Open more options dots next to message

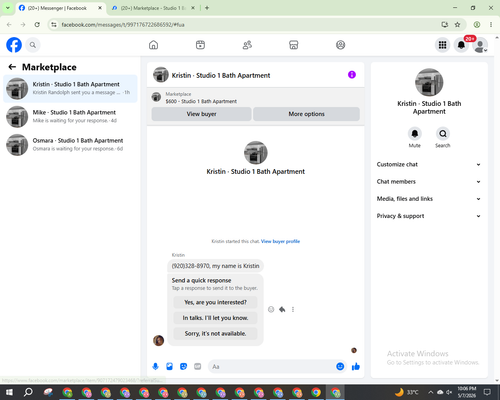(x=293, y=309)
